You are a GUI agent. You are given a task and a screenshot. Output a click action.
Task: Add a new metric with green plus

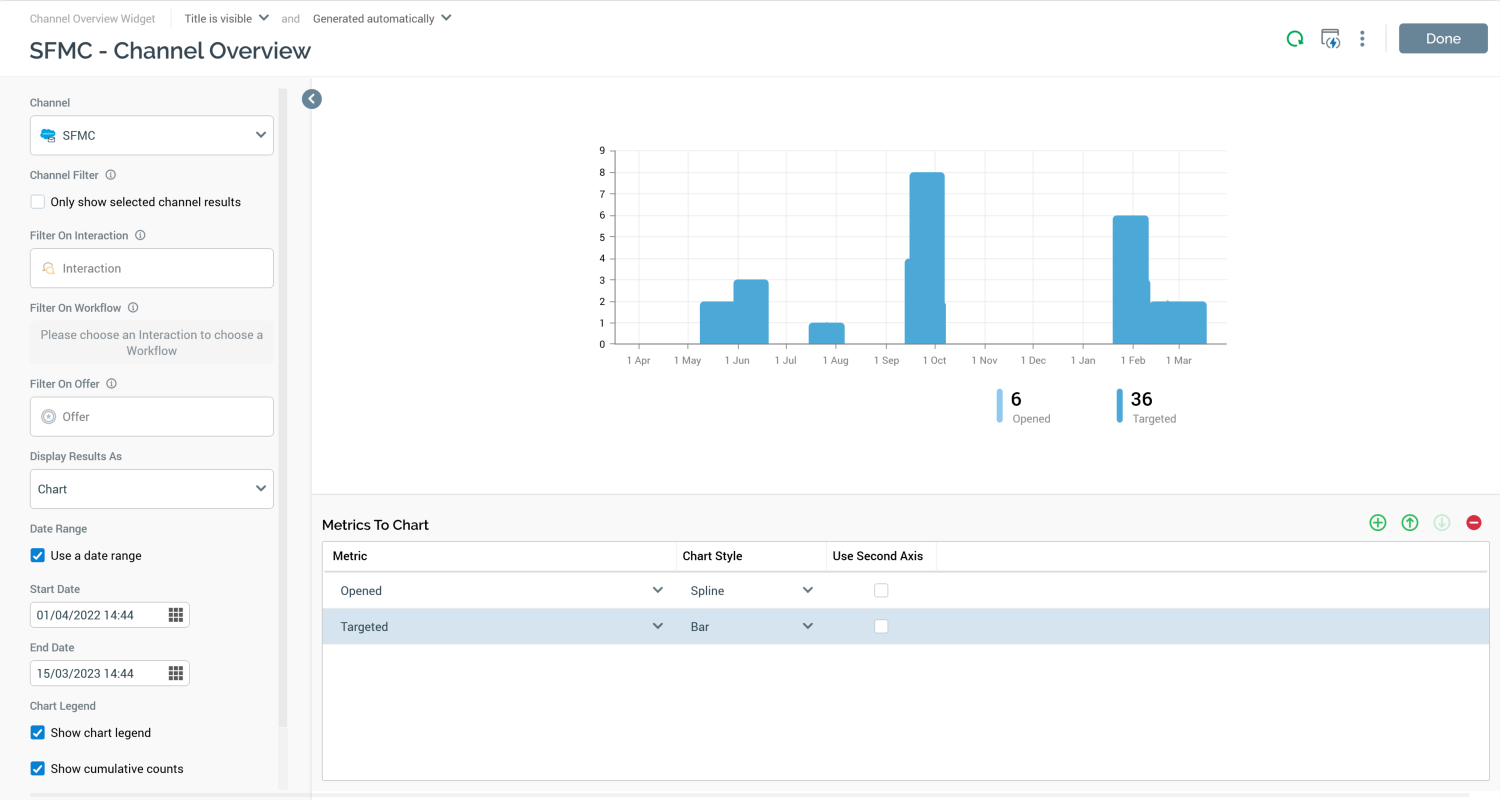pyautogui.click(x=1378, y=522)
